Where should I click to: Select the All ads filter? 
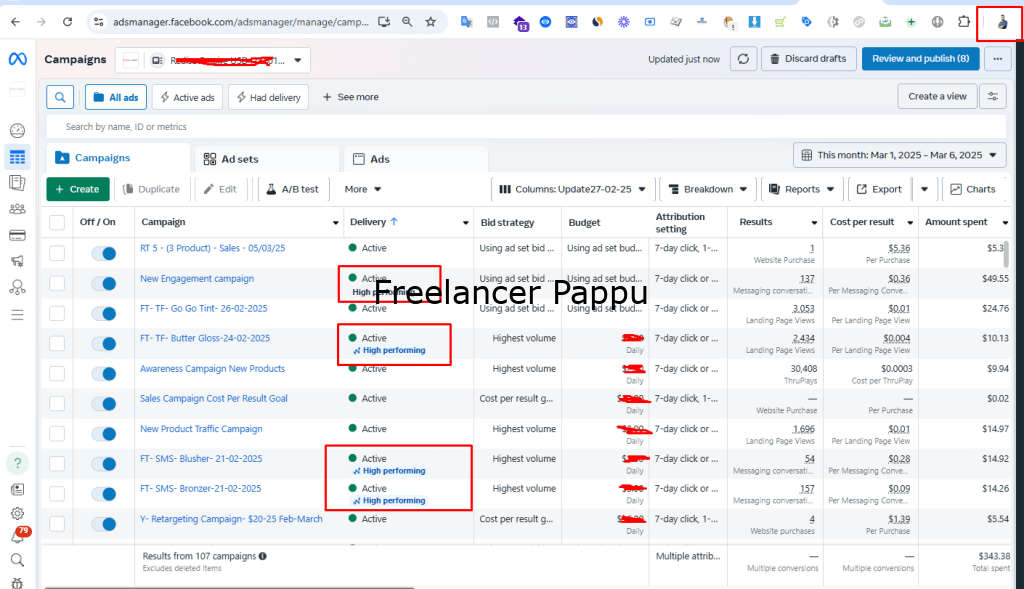116,97
